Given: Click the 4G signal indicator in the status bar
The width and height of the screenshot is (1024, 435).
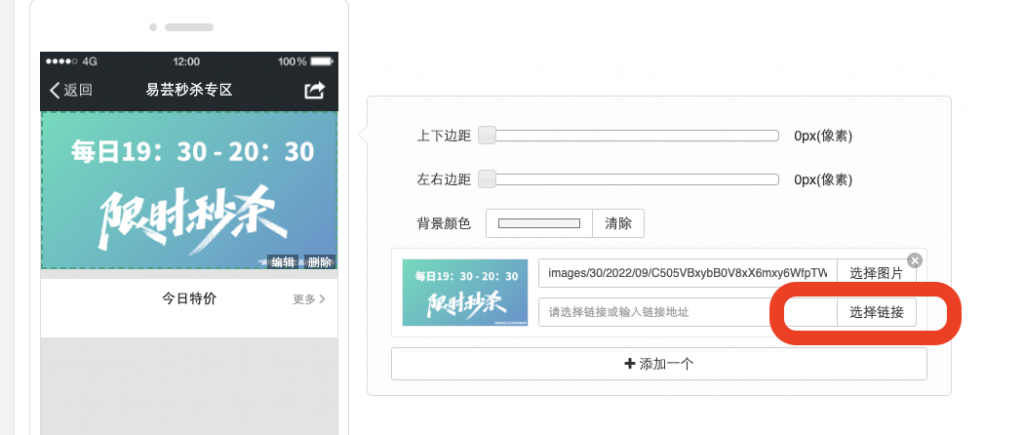Looking at the screenshot, I should click(72, 61).
